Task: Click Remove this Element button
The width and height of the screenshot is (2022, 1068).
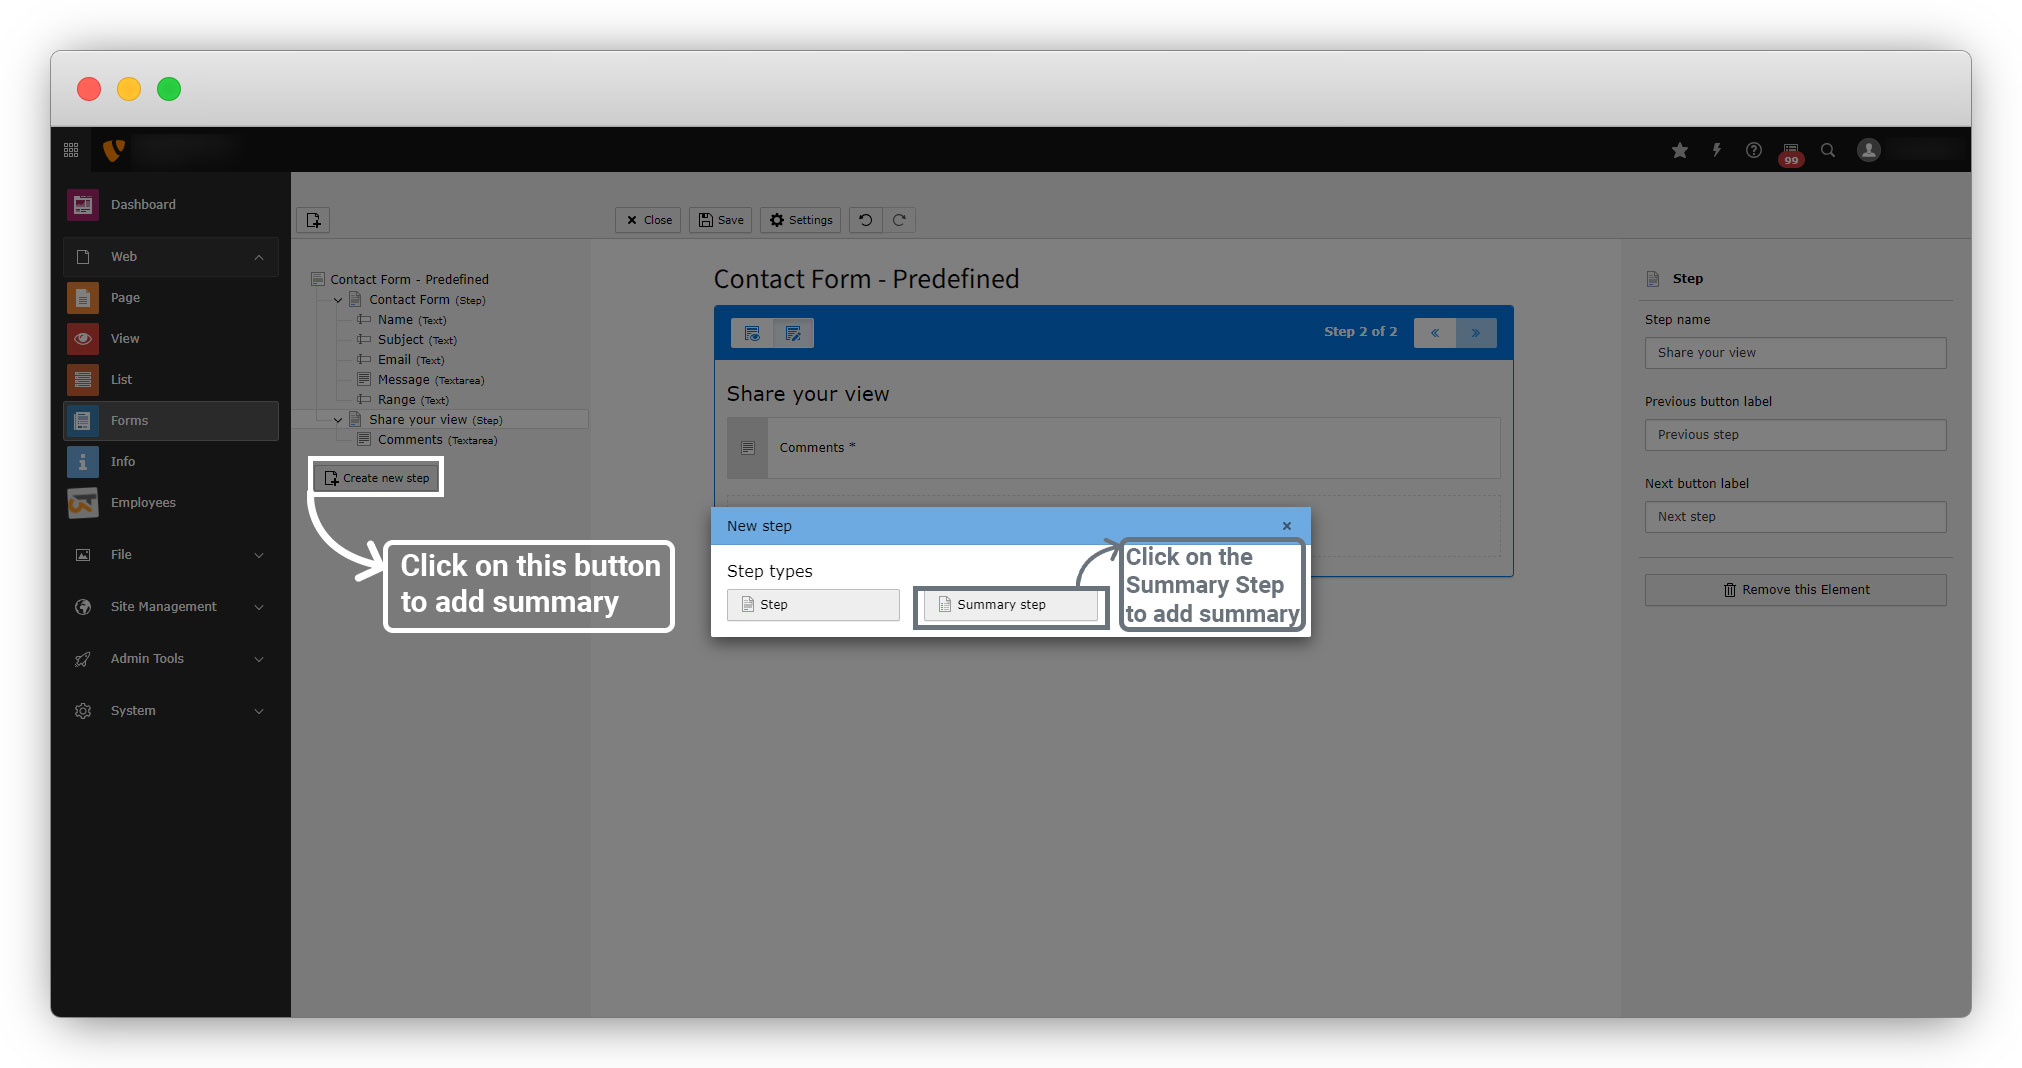Action: [1795, 590]
